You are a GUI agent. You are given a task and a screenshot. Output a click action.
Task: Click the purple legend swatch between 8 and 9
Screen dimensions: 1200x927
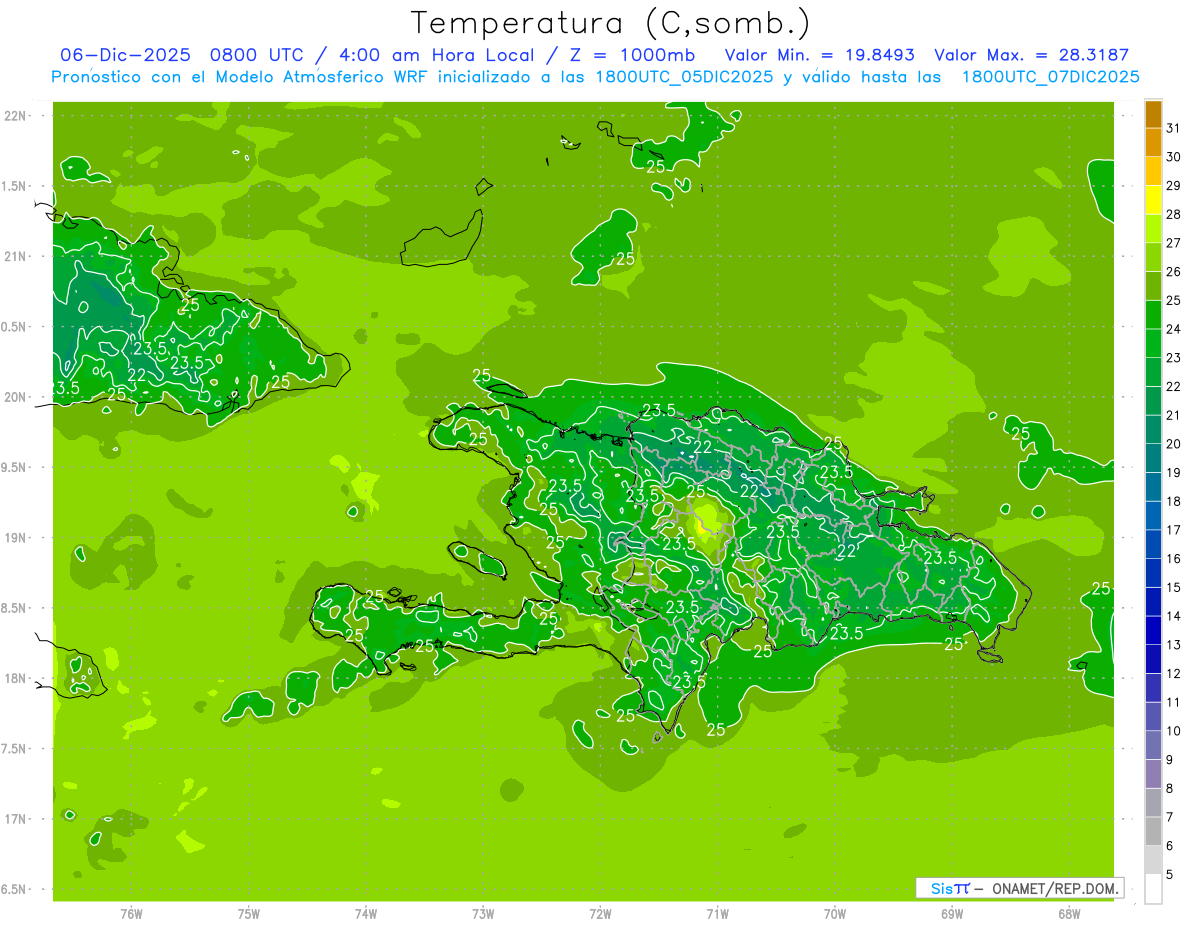1153,774
